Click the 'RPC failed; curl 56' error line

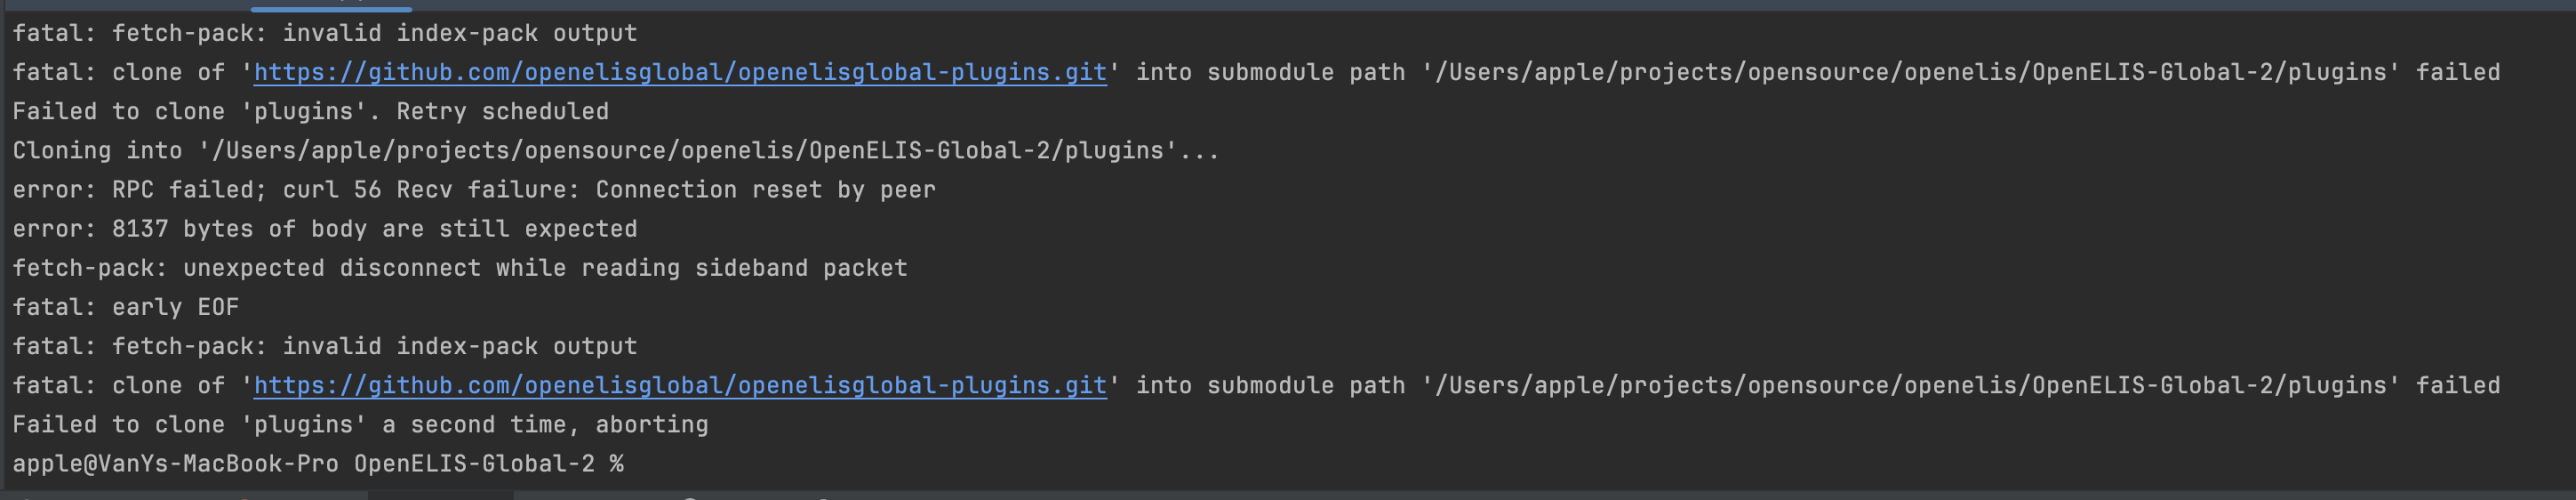click(474, 189)
